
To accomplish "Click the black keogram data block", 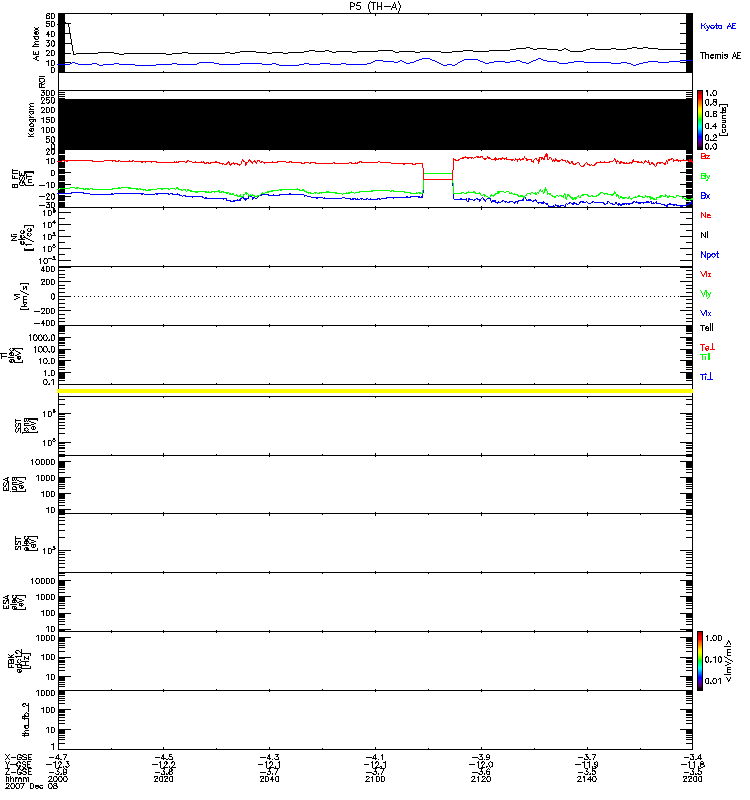I will (x=375, y=124).
